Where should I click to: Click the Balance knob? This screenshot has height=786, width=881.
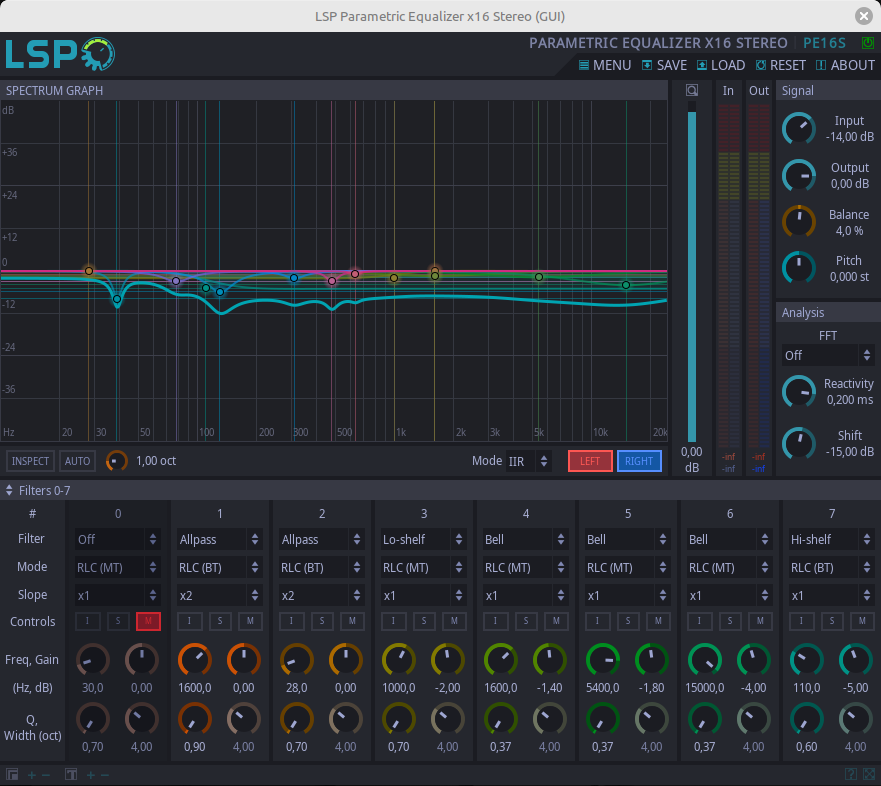pyautogui.click(x=798, y=222)
